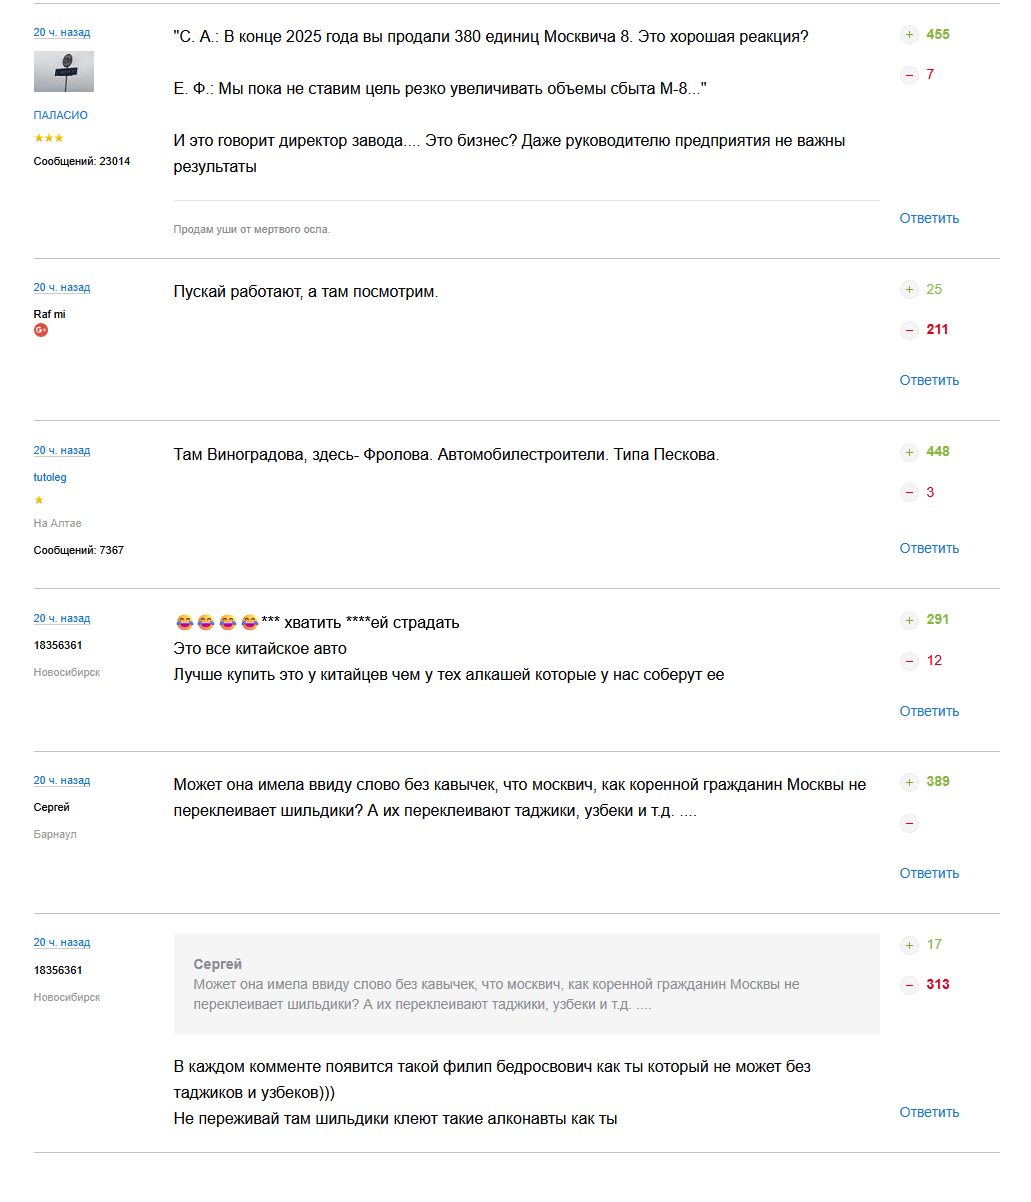Downvote ПАЛАСИО's comment with minus icon
Screen dimensions: 1031x1202
909,75
